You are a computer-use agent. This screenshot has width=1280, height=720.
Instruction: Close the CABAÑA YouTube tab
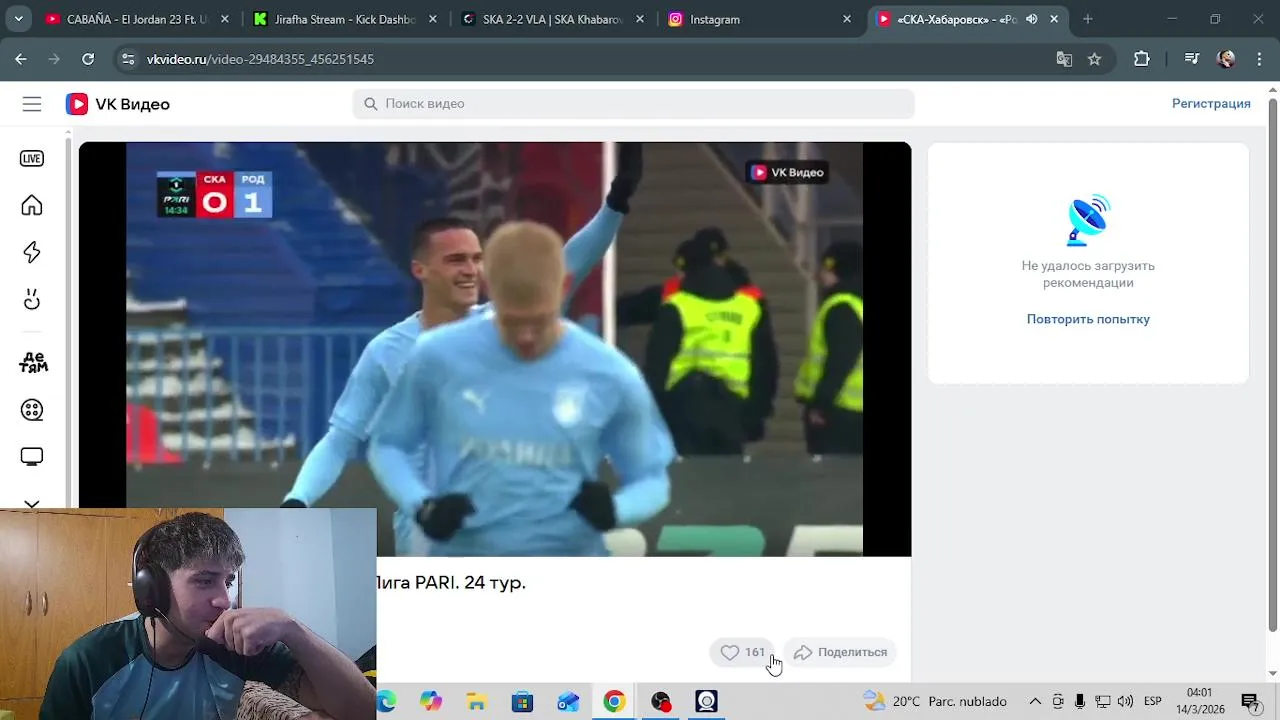click(224, 19)
